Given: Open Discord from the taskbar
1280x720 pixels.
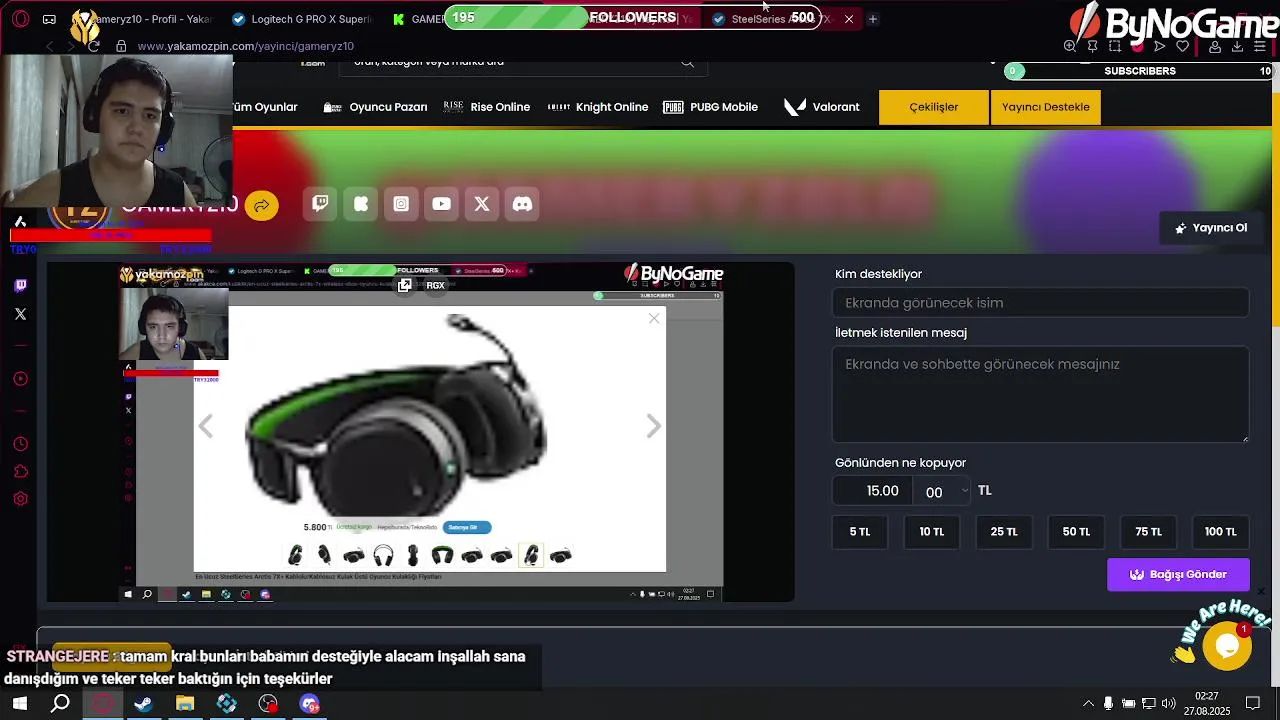Looking at the screenshot, I should 309,704.
